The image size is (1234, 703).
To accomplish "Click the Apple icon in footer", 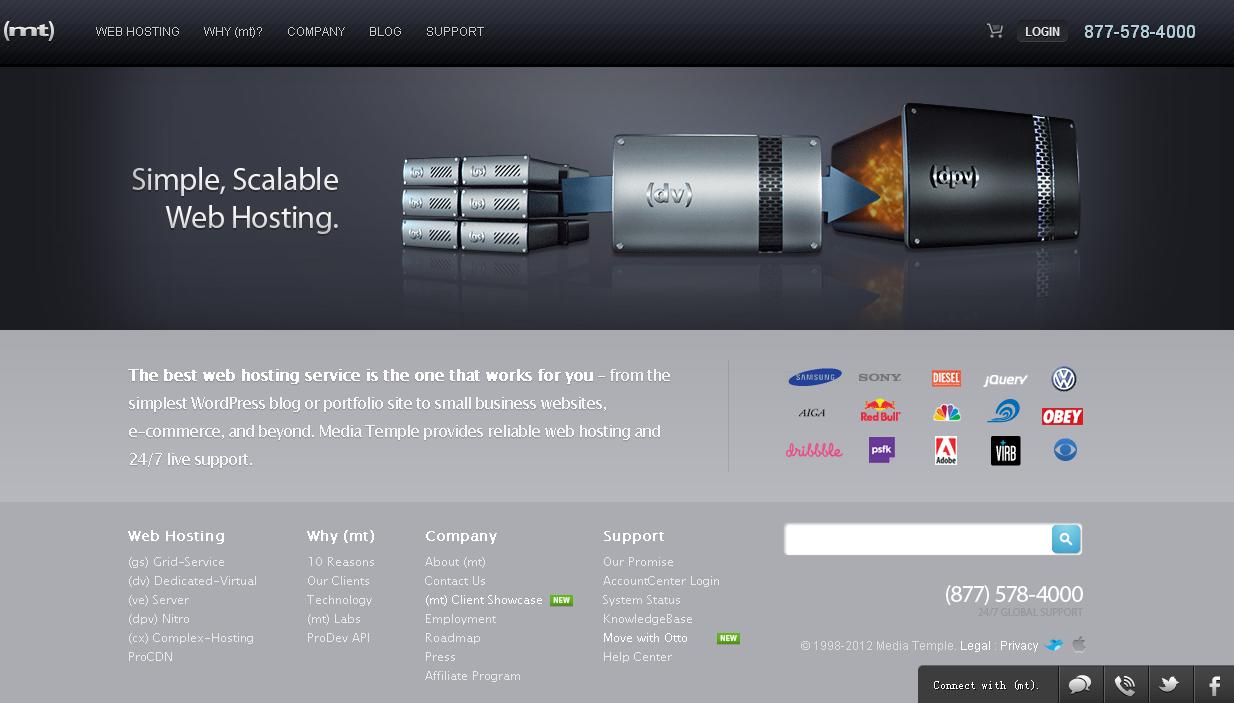I will [1079, 644].
